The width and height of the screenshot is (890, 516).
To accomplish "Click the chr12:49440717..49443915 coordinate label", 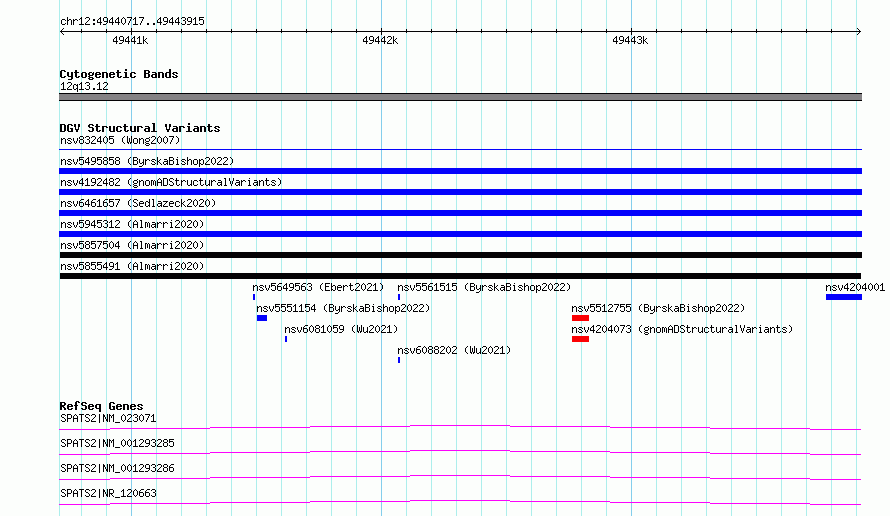I will [x=132, y=21].
